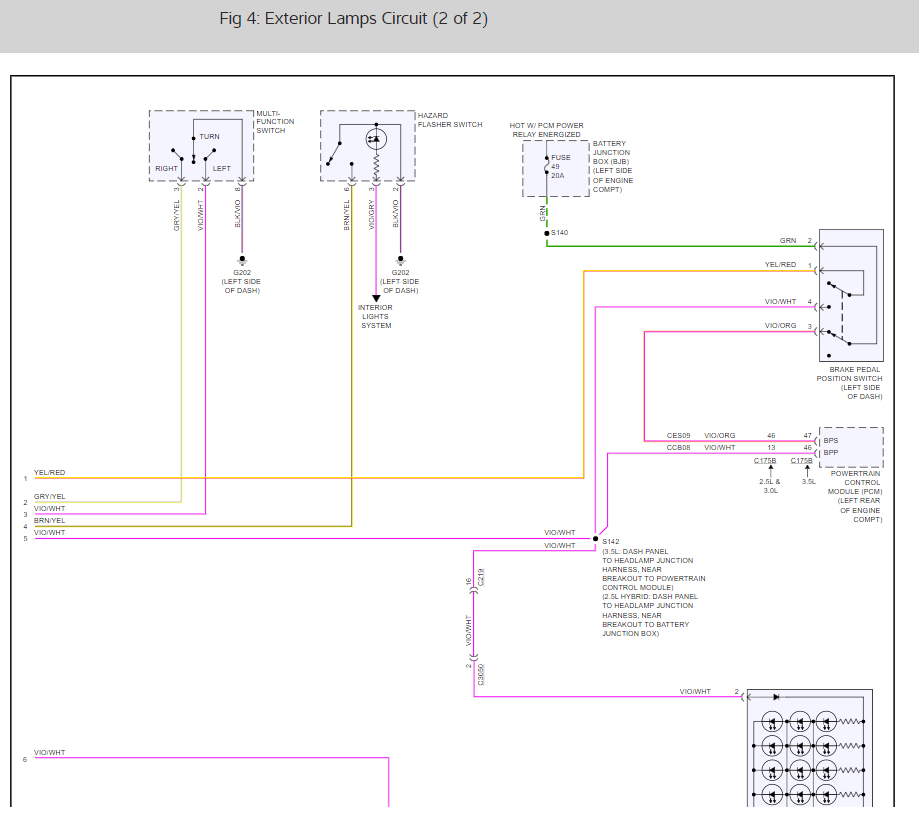This screenshot has height=821, width=919.
Task: Click the lamp symbol inside Hazard Flasher Switch
Action: tap(376, 138)
